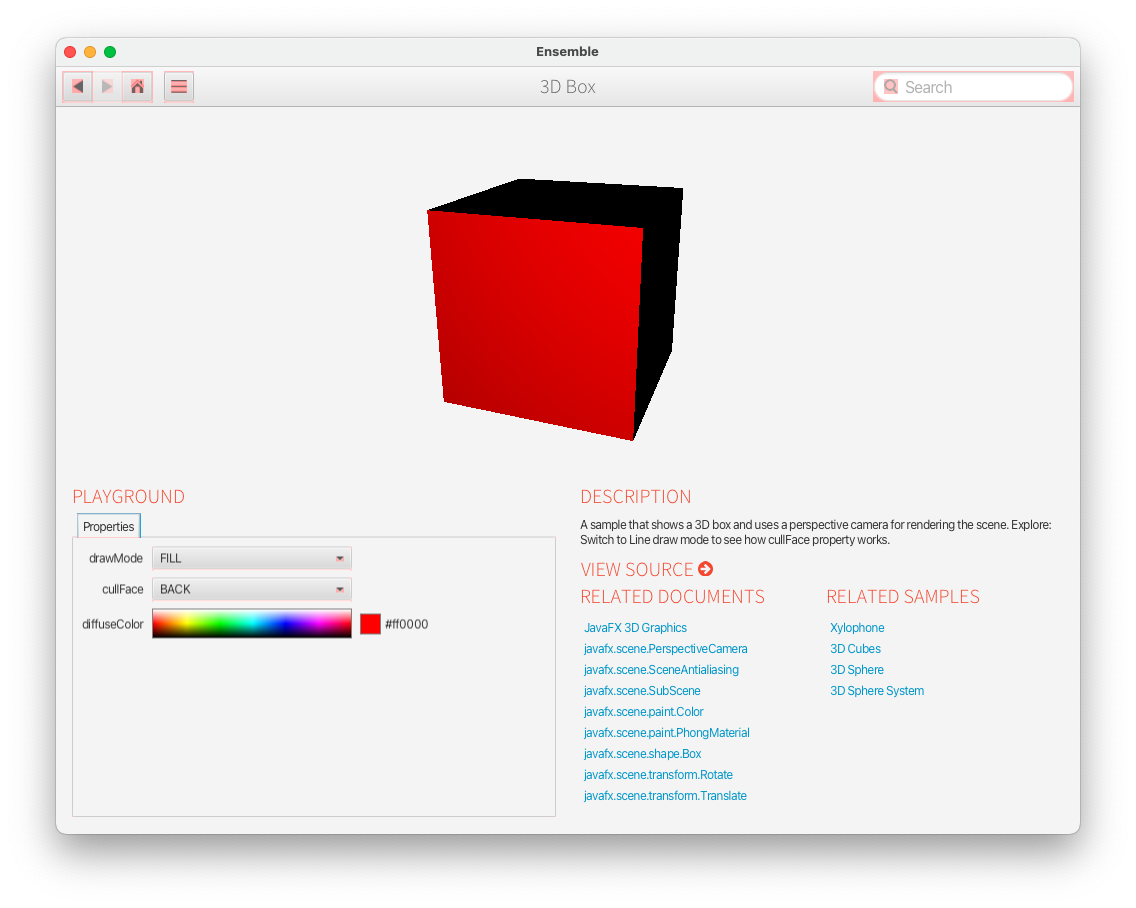Screen dimensions: 1136x908
Task: Open the drawMode dropdown
Action: click(x=251, y=558)
